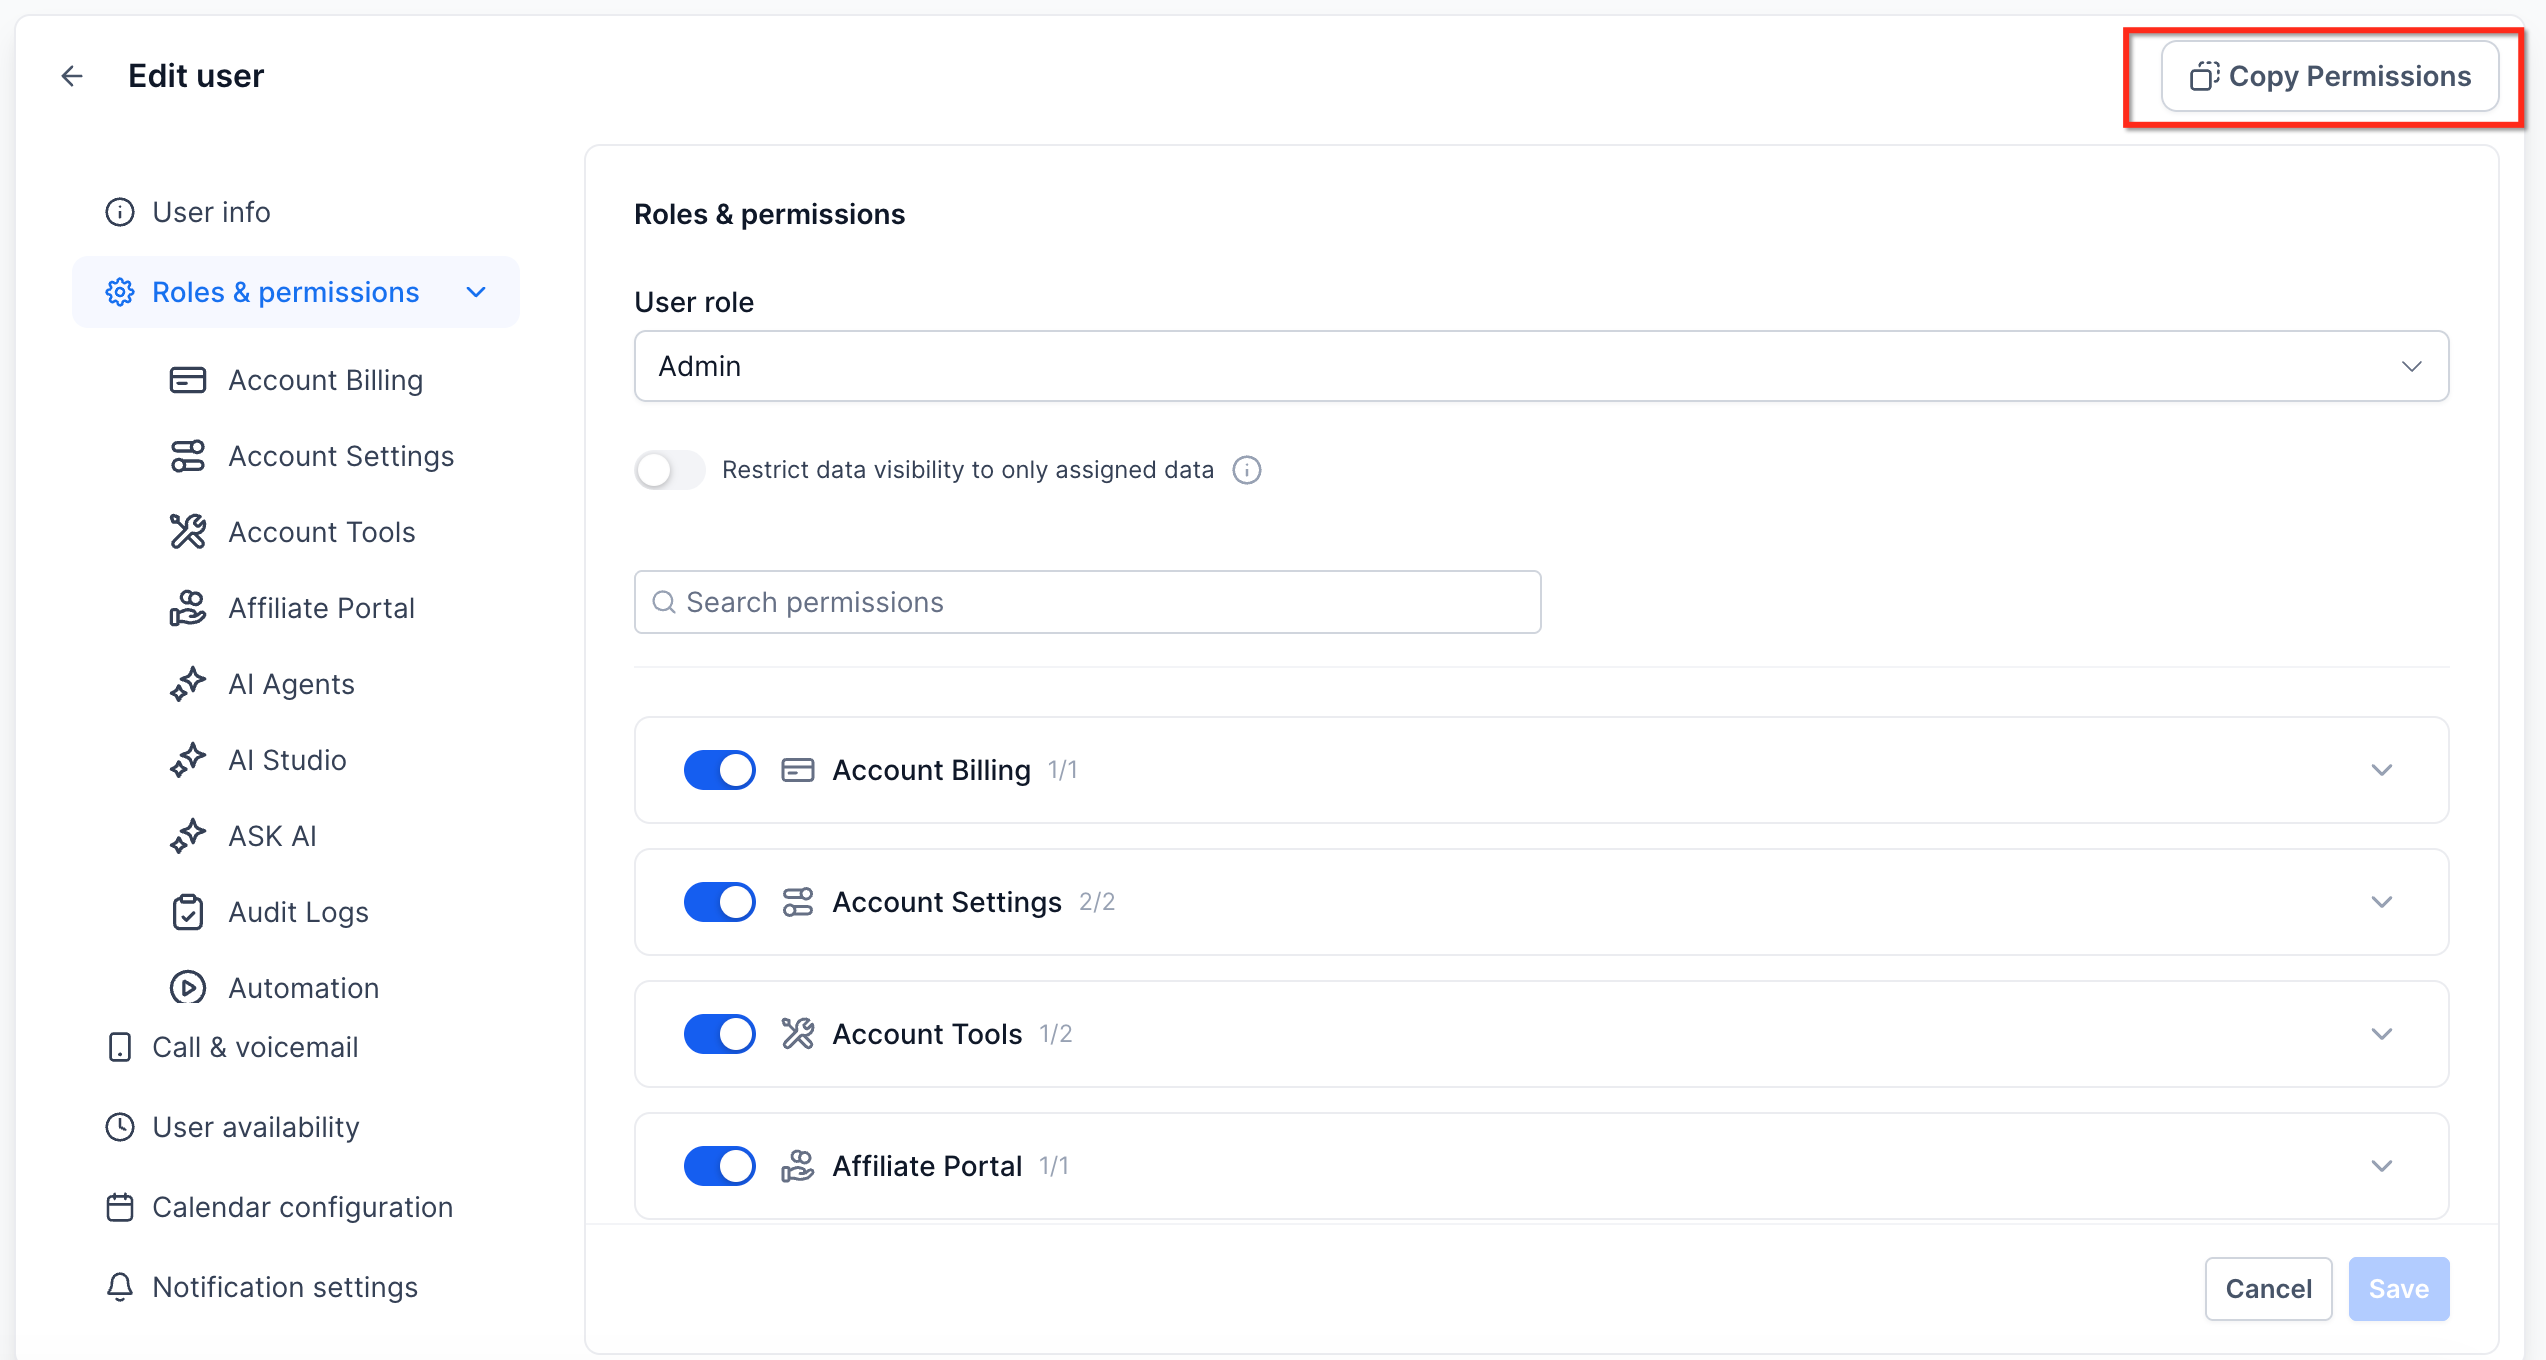The height and width of the screenshot is (1360, 2546).
Task: Click the hand icon in Affiliate Portal row
Action: click(x=798, y=1166)
